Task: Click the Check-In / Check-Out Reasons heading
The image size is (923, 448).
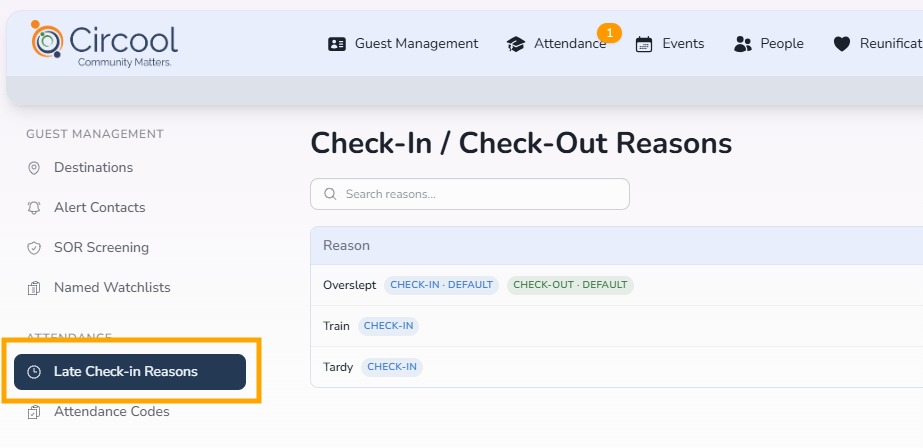Action: [521, 143]
